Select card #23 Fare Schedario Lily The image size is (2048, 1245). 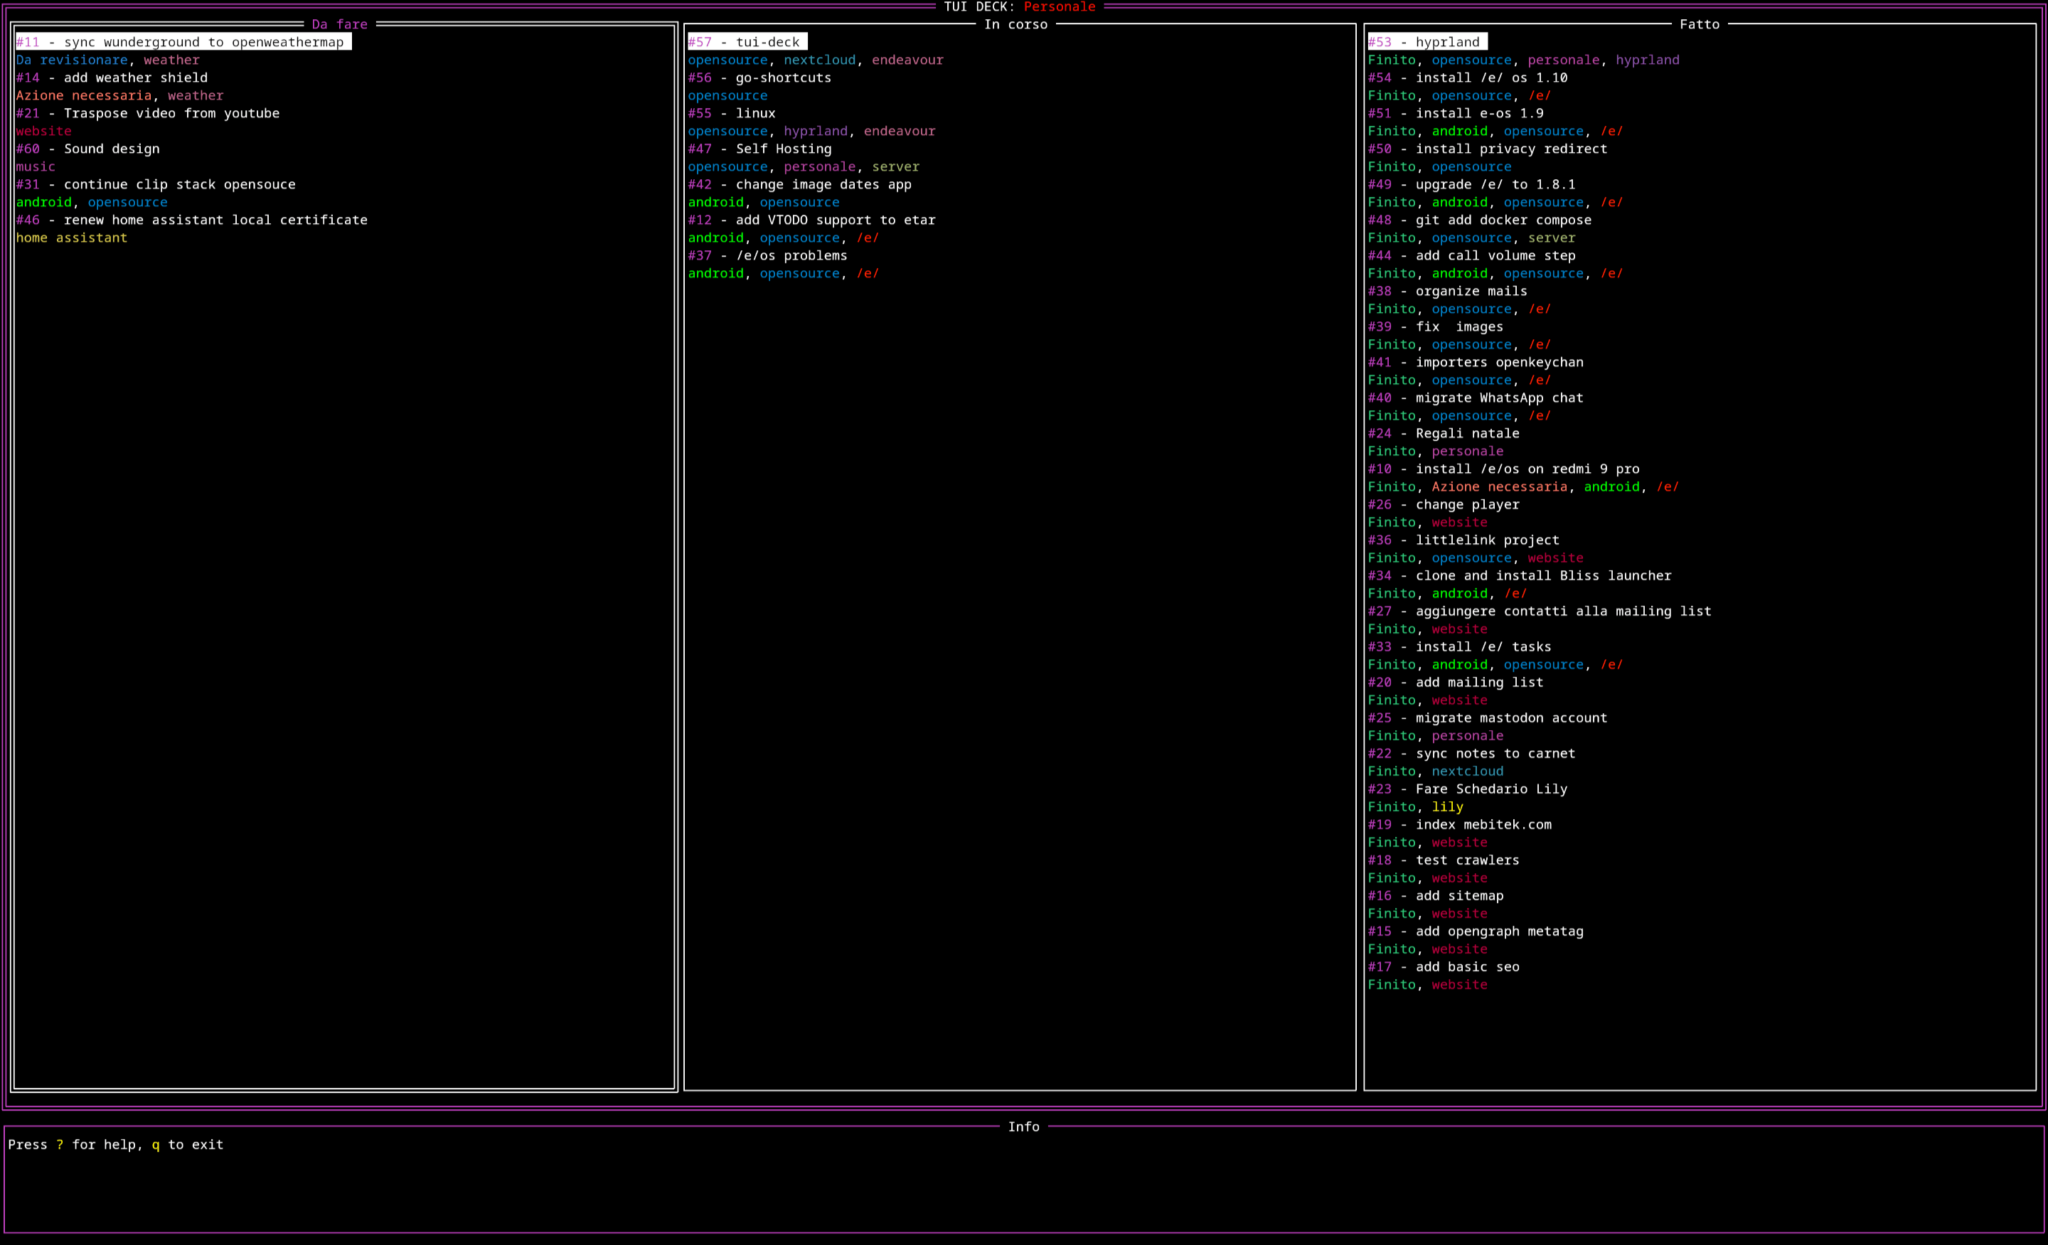[1467, 789]
